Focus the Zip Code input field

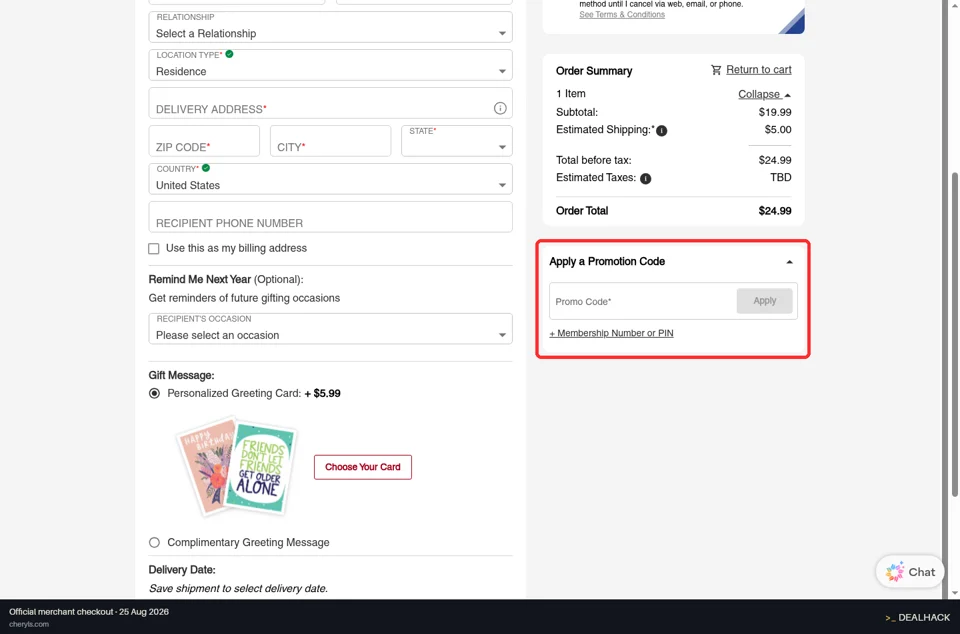pos(204,141)
